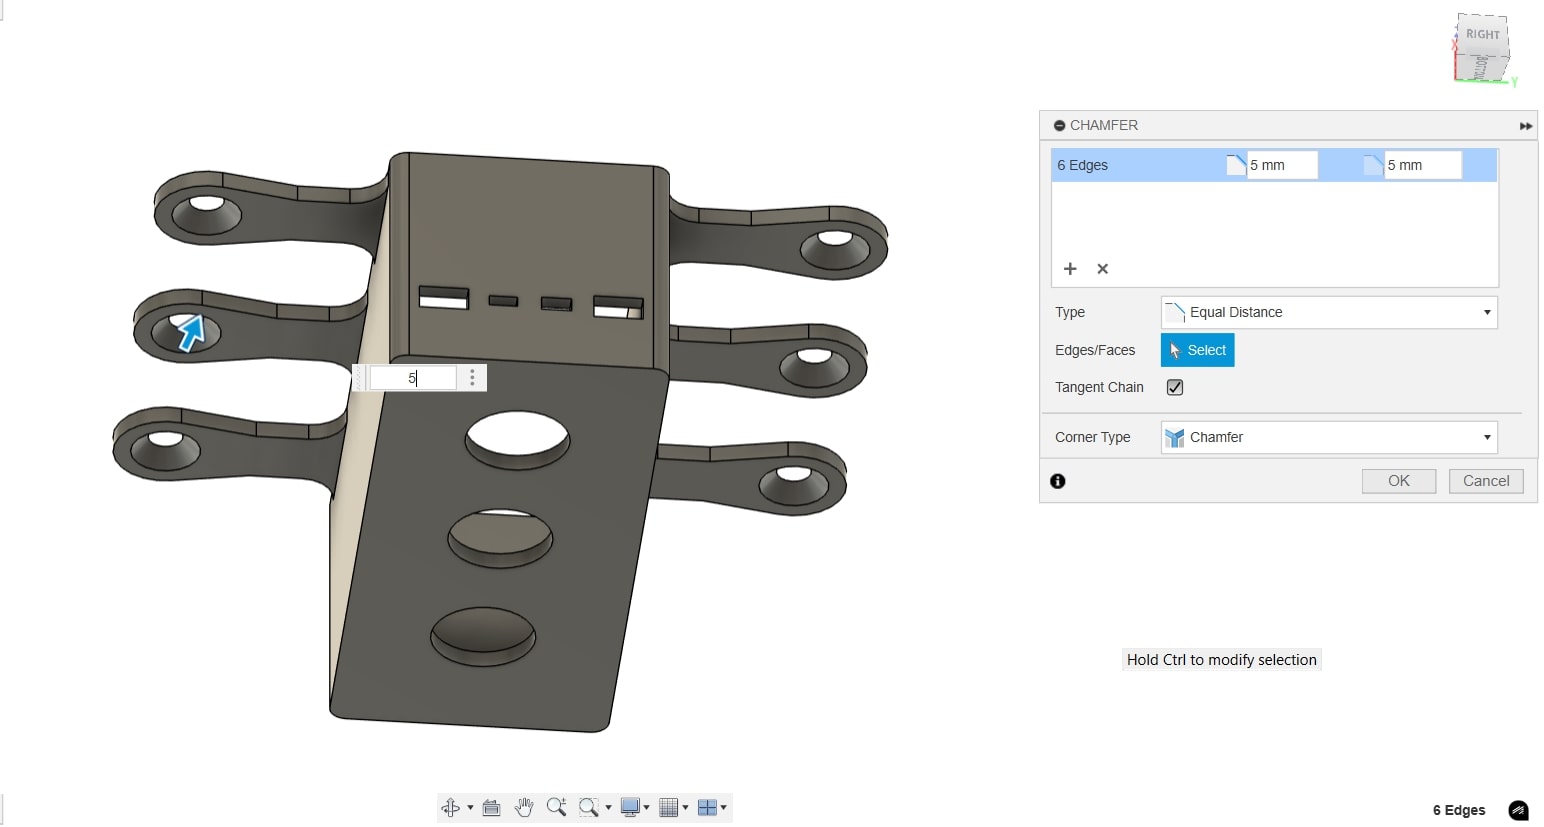Select the 6 Edges row in the Chamfer list
The width and height of the screenshot is (1544, 827).
point(1274,165)
